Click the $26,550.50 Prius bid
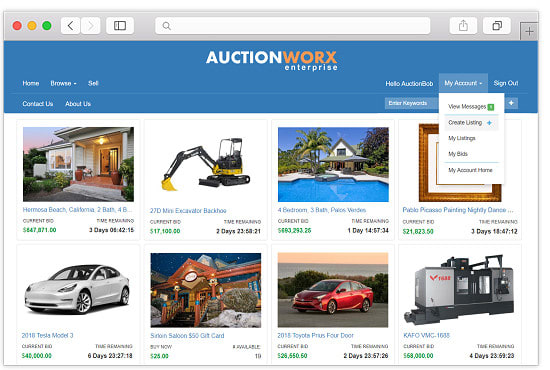This screenshot has height=370, width=550. [292, 356]
